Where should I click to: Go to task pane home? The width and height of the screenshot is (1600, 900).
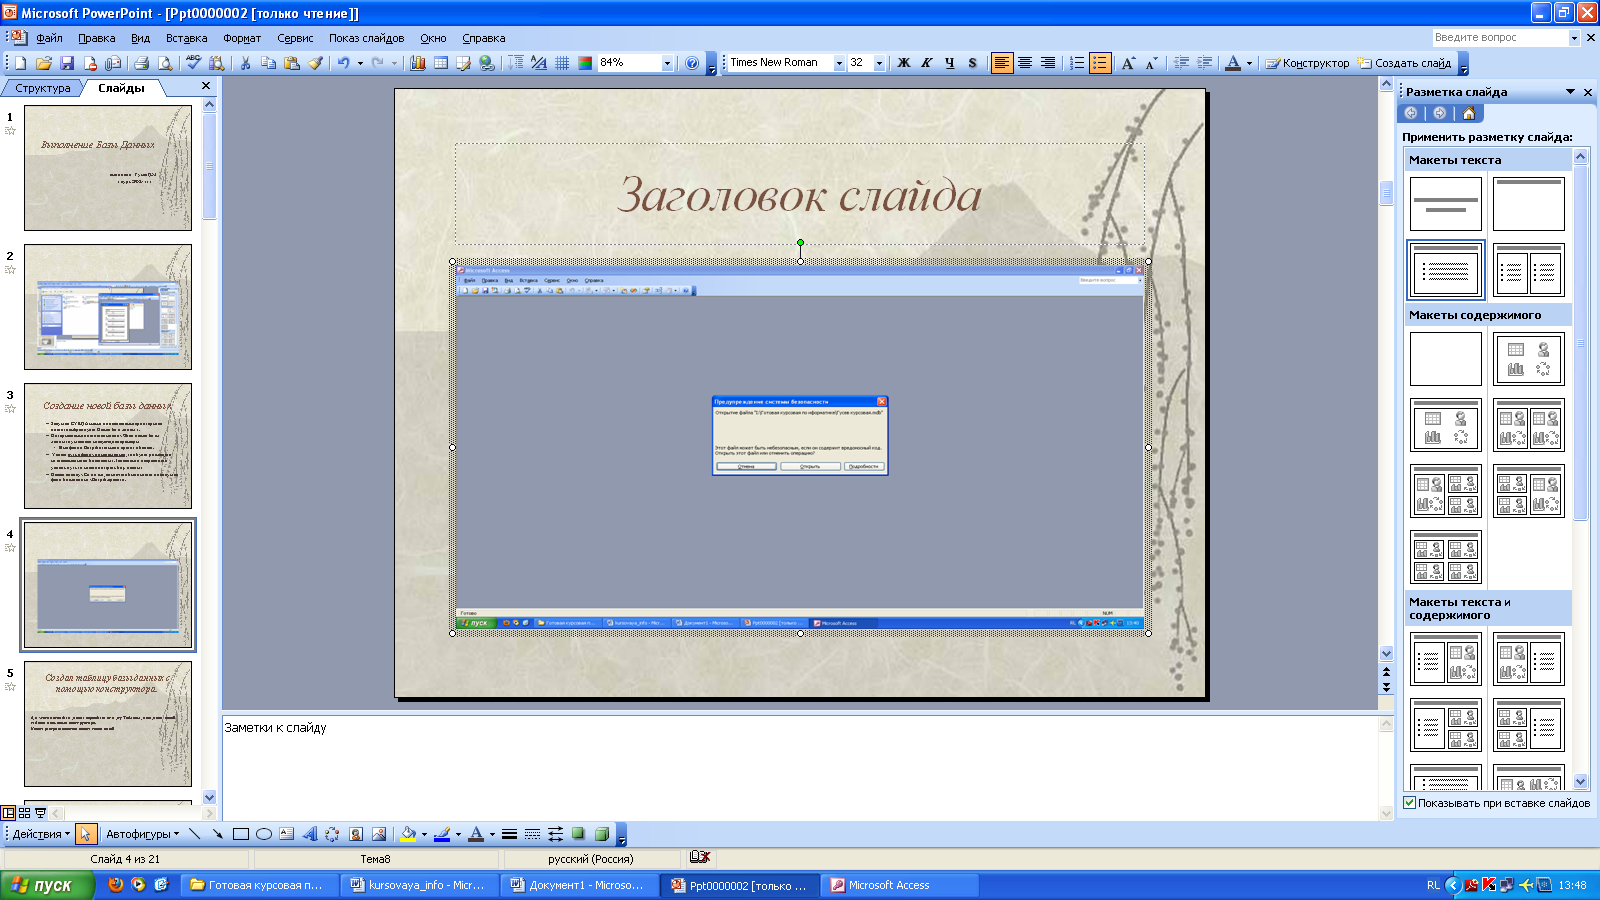(1468, 113)
